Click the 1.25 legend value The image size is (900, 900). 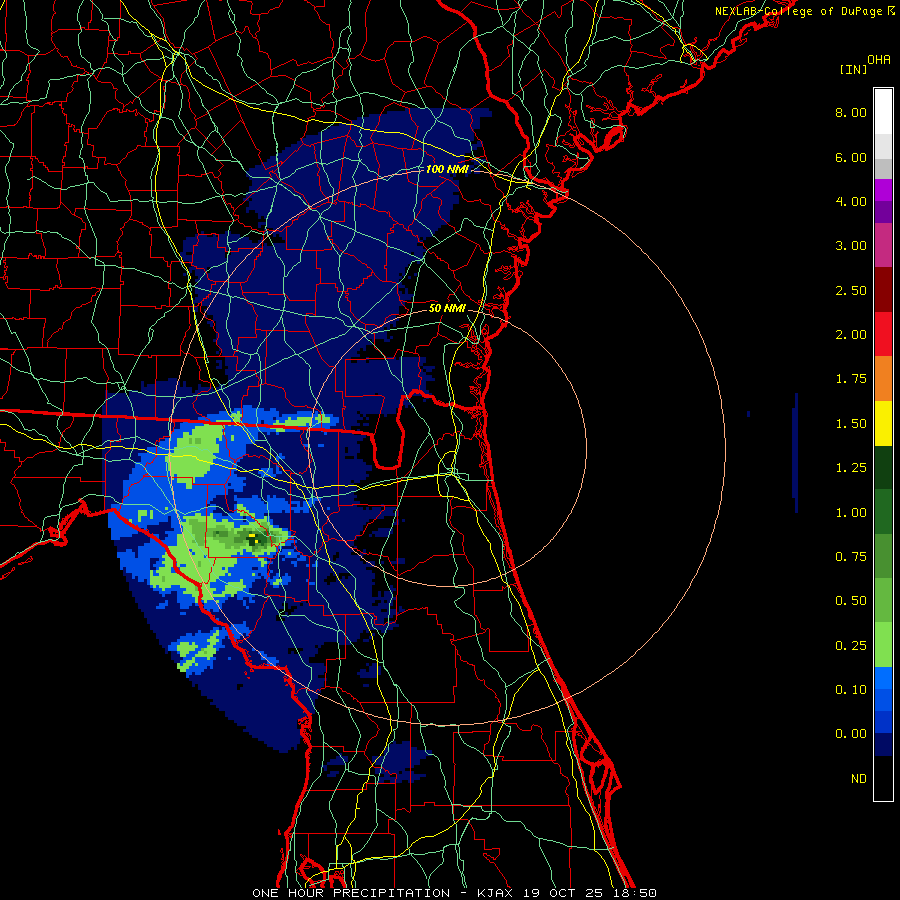point(851,468)
